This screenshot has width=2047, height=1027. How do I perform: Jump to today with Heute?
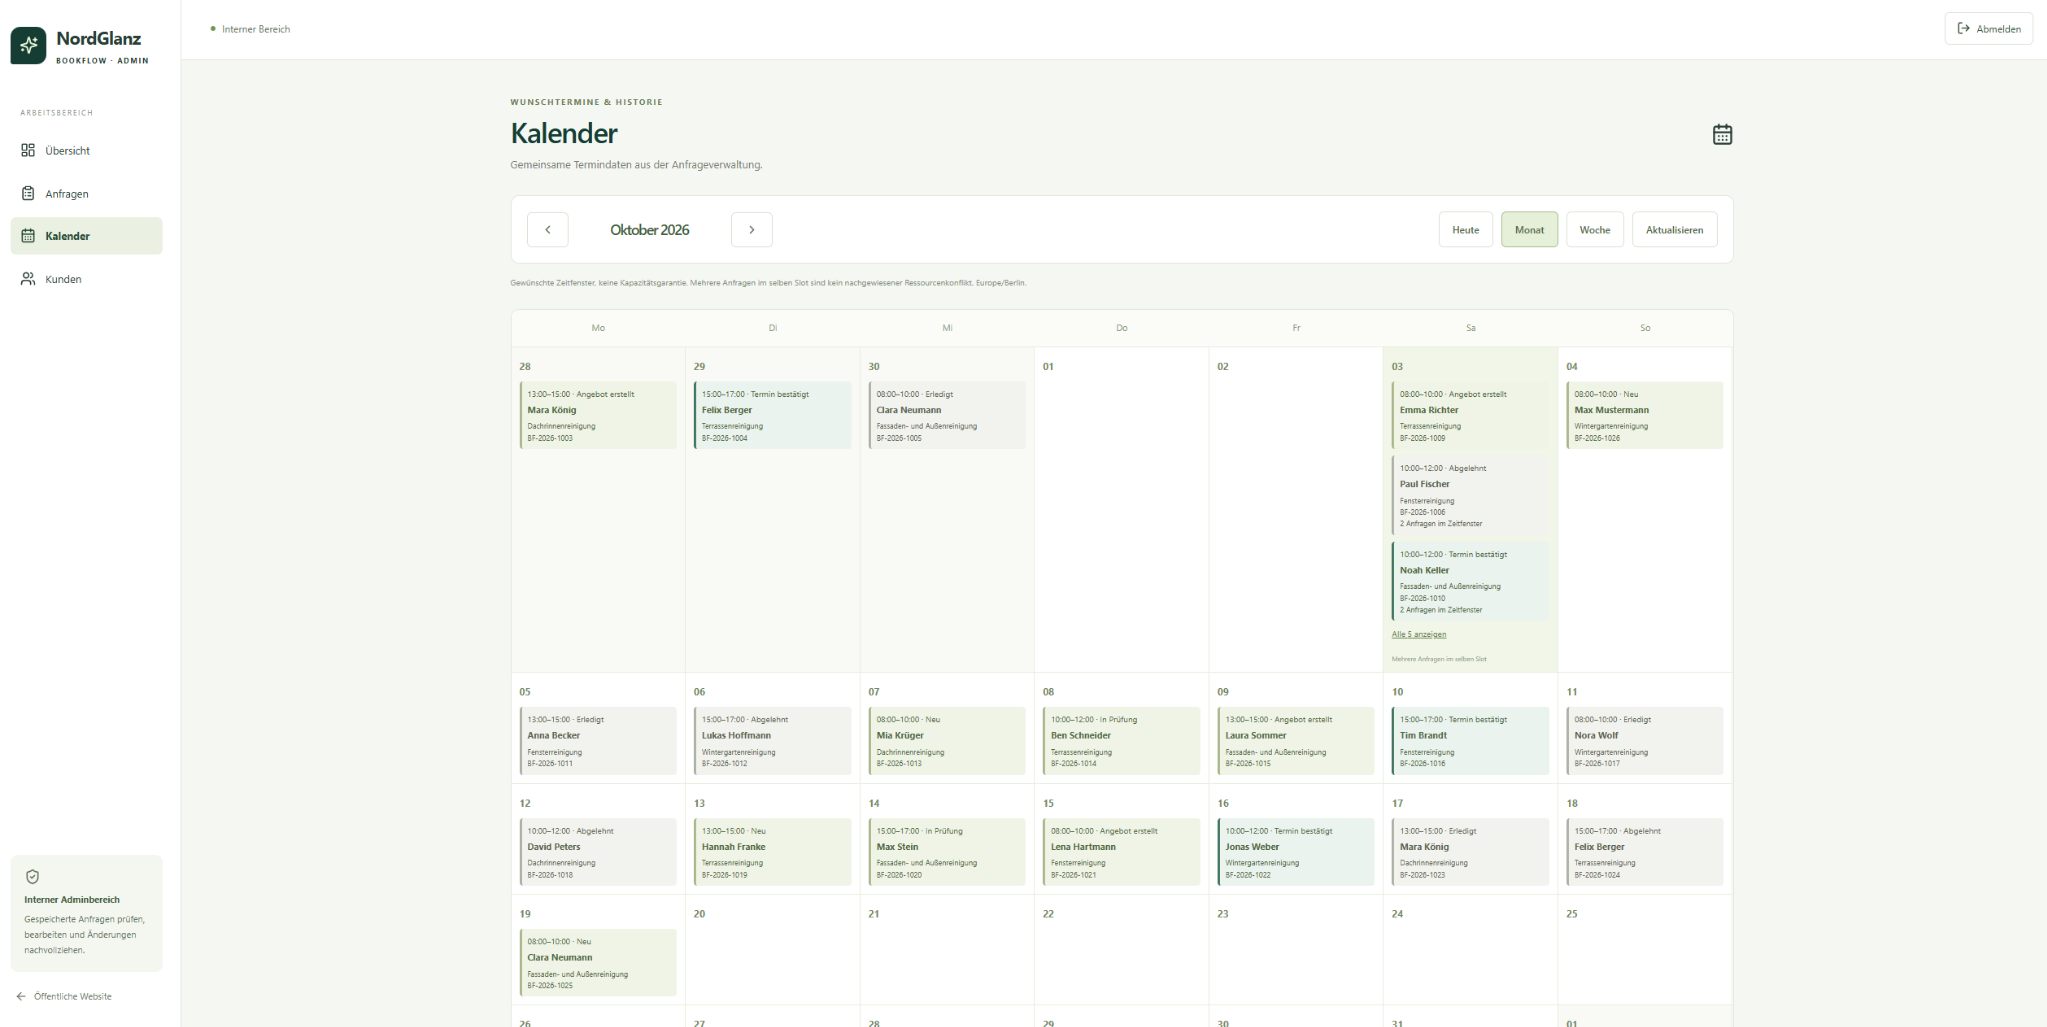(x=1466, y=230)
